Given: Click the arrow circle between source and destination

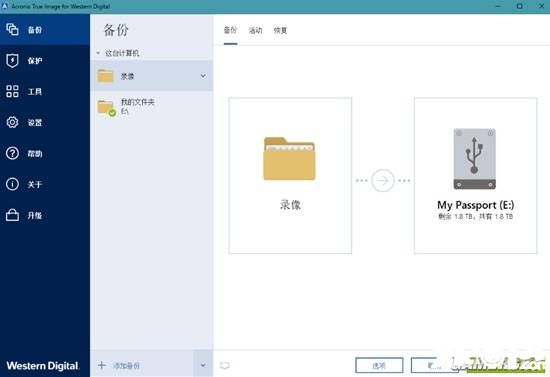Looking at the screenshot, I should [x=383, y=181].
